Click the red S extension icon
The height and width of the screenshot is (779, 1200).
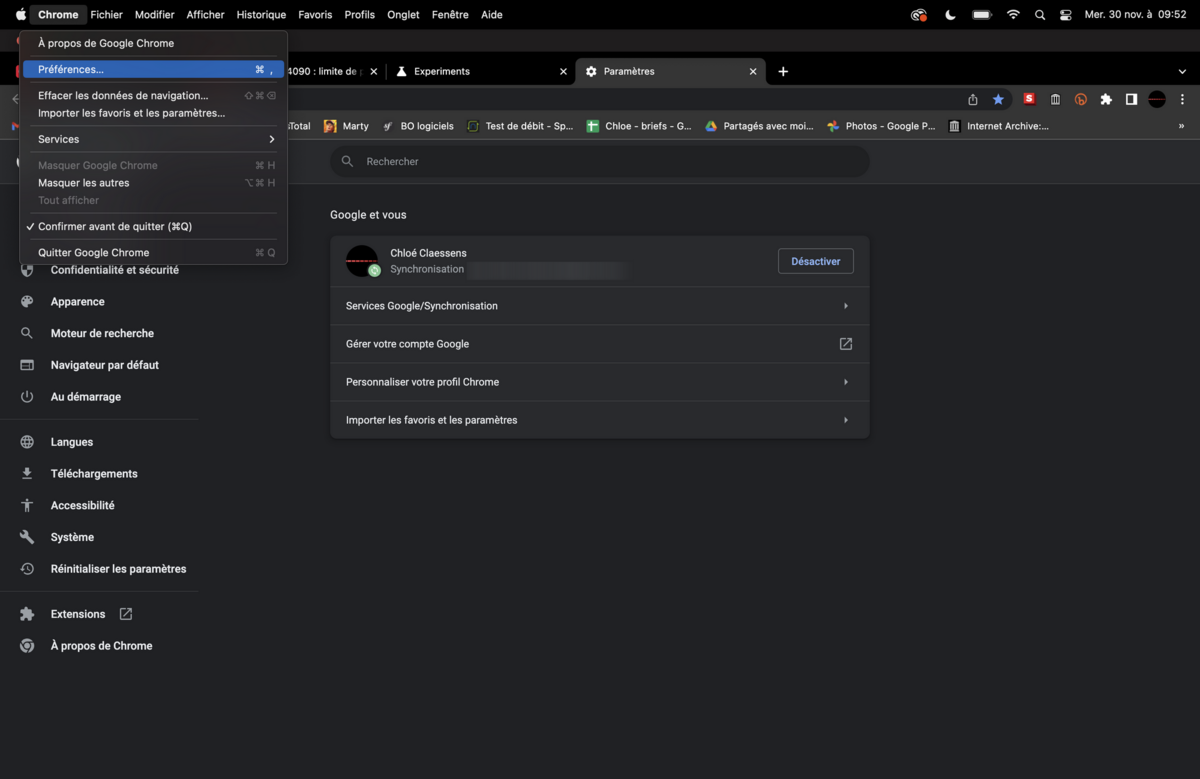tap(1029, 99)
